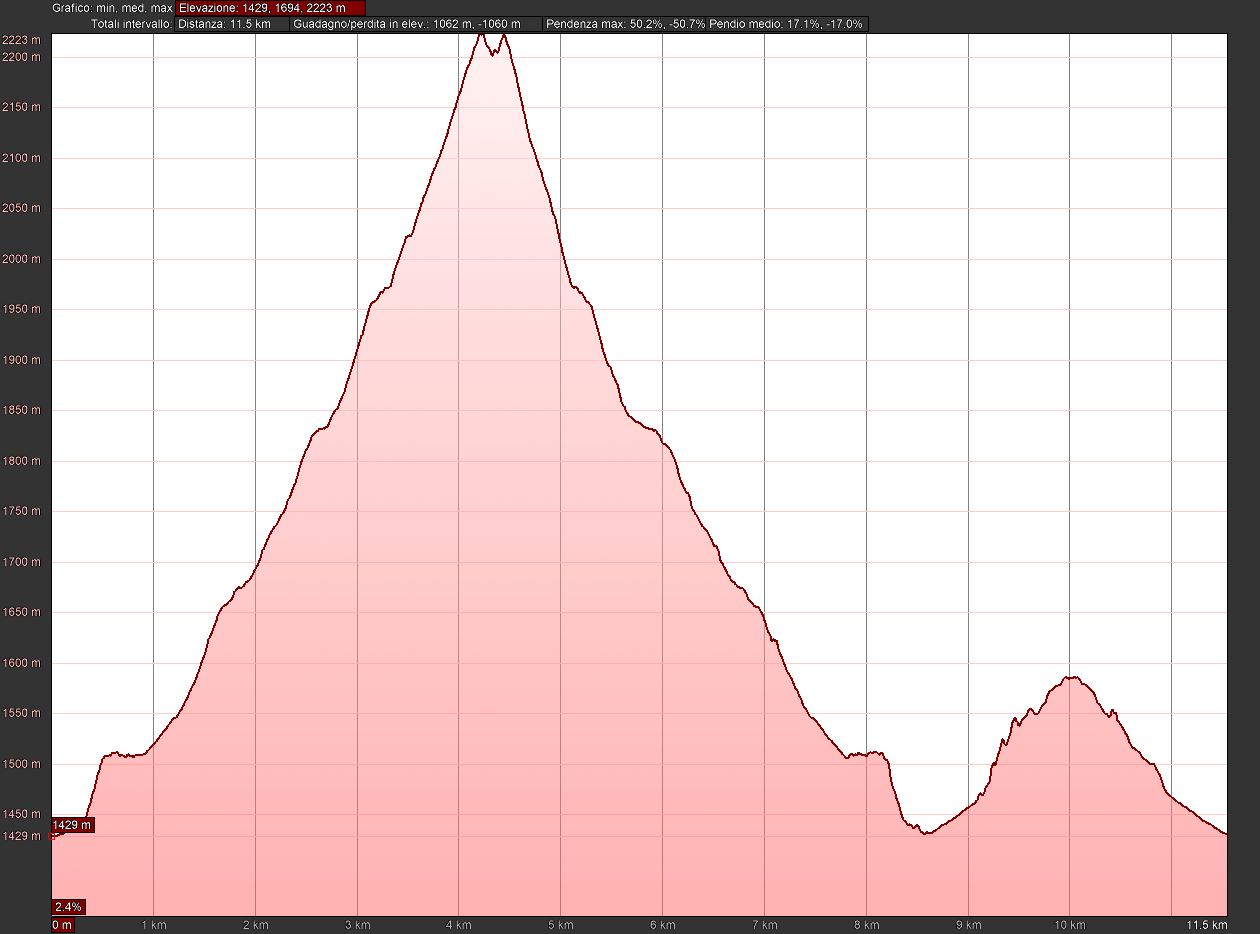Click the 10 km label on distance axis
Screen dimensions: 1260x934
pos(1069,925)
